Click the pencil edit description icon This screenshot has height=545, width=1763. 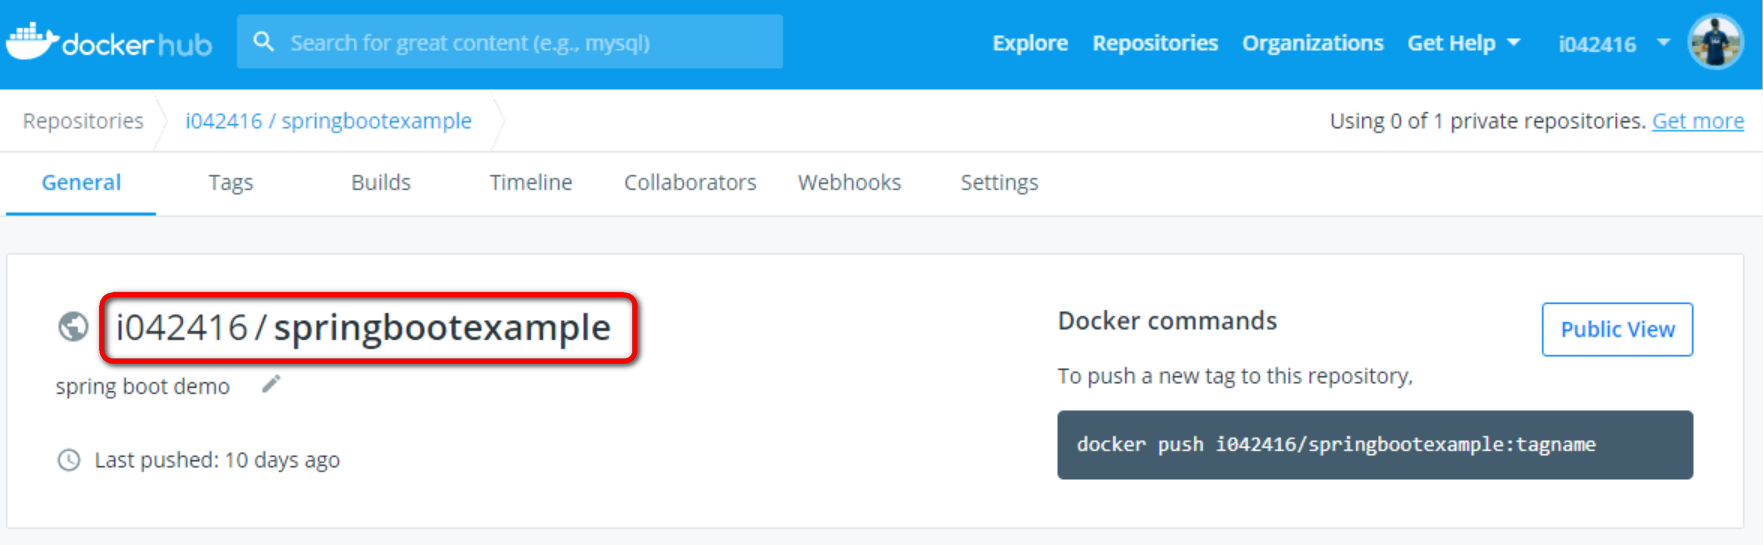click(271, 385)
